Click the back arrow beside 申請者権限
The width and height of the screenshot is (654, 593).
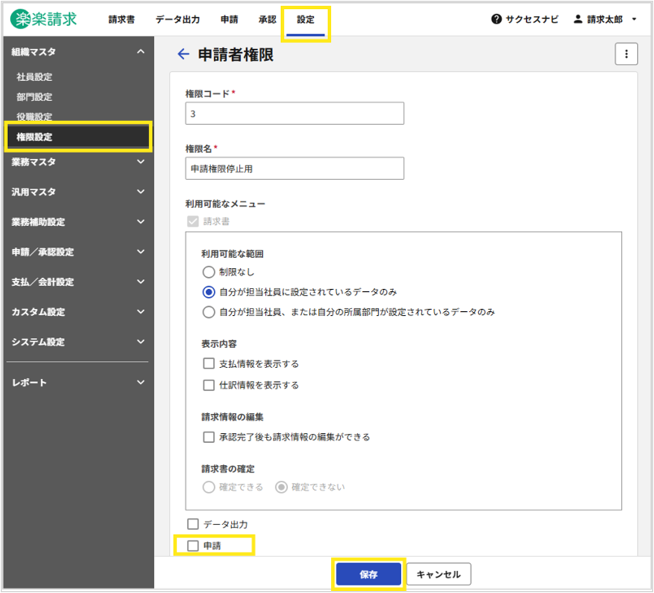click(182, 55)
